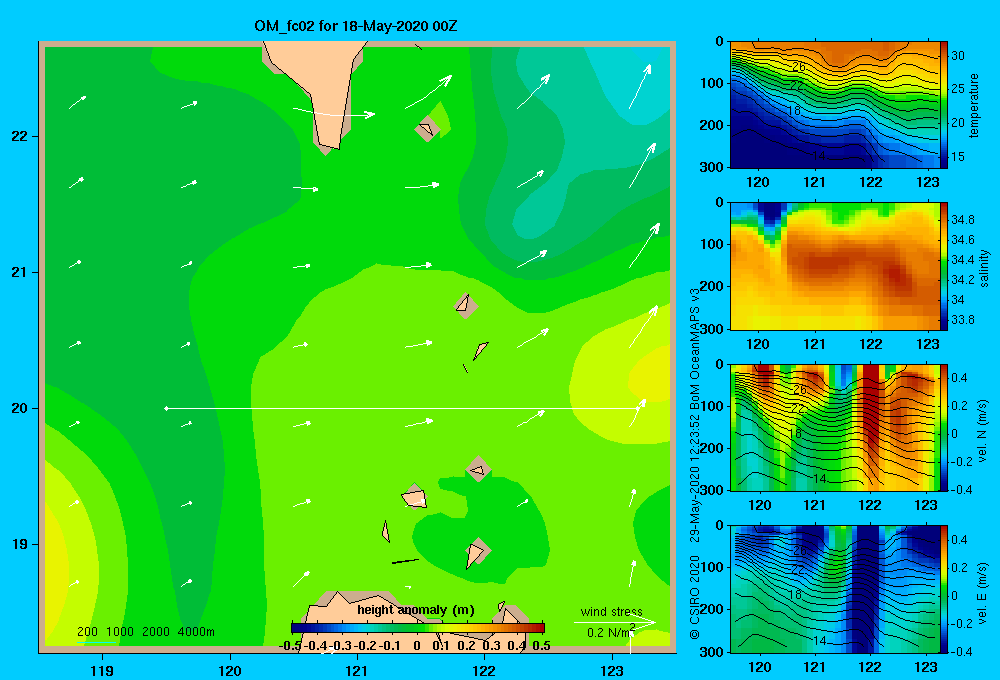The height and width of the screenshot is (680, 1000).
Task: Click the vel. N color scale bar
Action: pyautogui.click(x=944, y=427)
